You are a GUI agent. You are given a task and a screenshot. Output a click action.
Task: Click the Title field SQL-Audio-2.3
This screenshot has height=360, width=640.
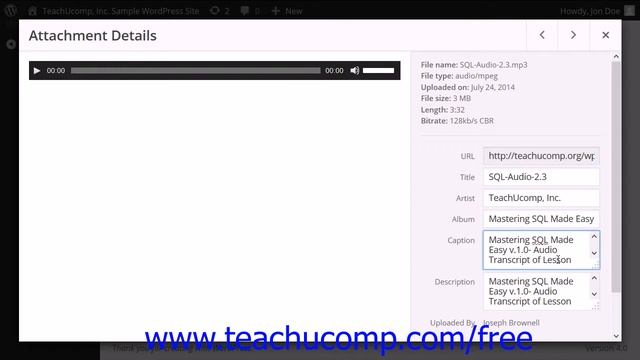coord(541,177)
